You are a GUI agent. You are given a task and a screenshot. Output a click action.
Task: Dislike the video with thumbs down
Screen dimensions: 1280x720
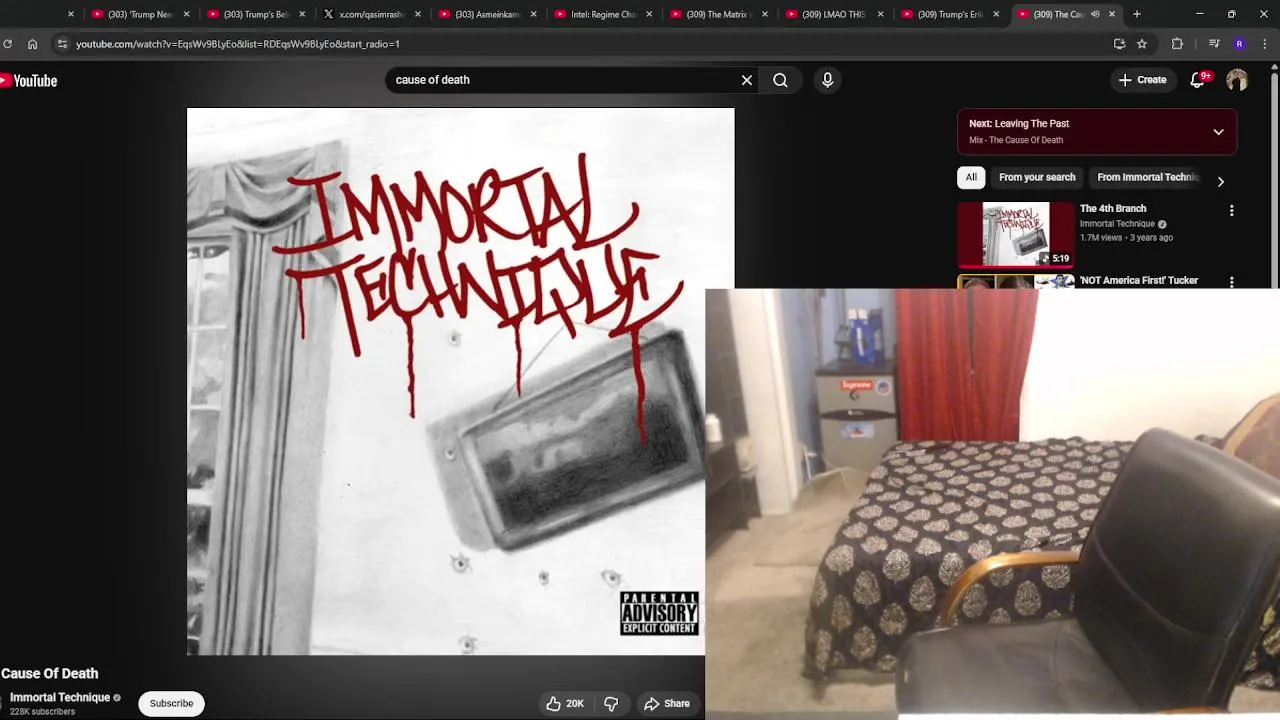611,704
